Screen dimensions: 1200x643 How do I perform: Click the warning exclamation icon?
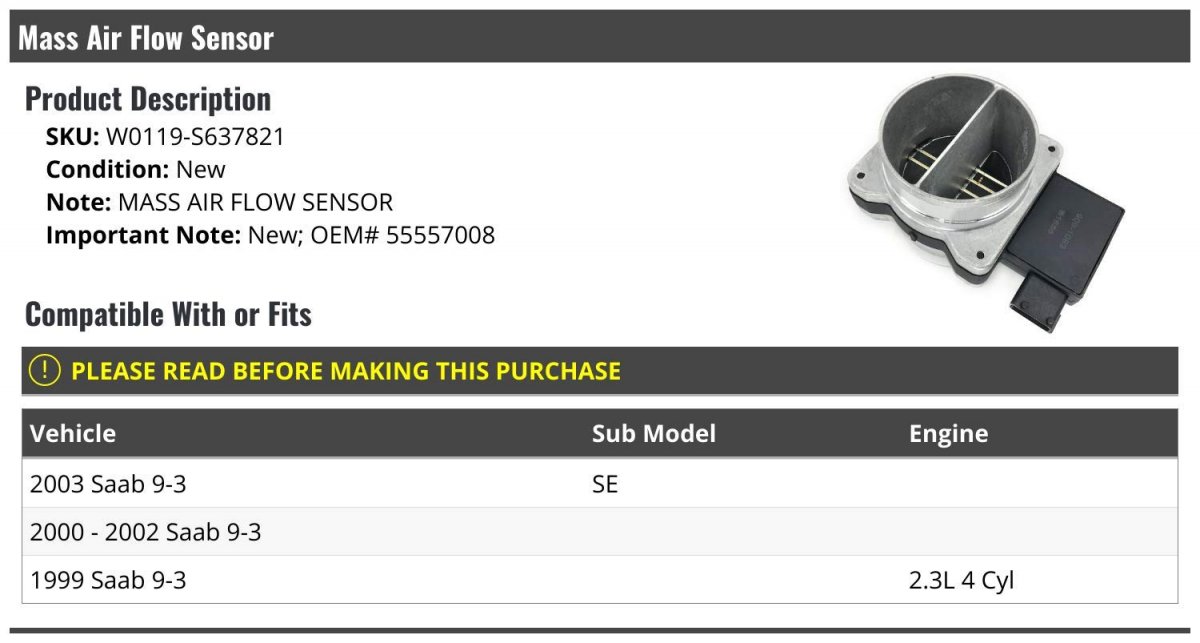click(x=45, y=370)
